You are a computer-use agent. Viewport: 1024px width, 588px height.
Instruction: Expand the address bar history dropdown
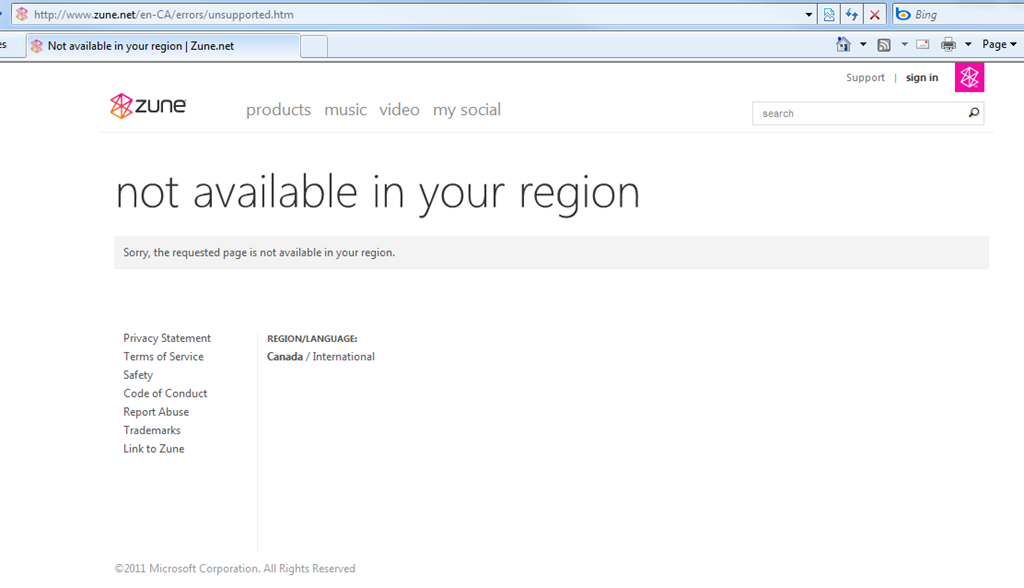pyautogui.click(x=808, y=14)
